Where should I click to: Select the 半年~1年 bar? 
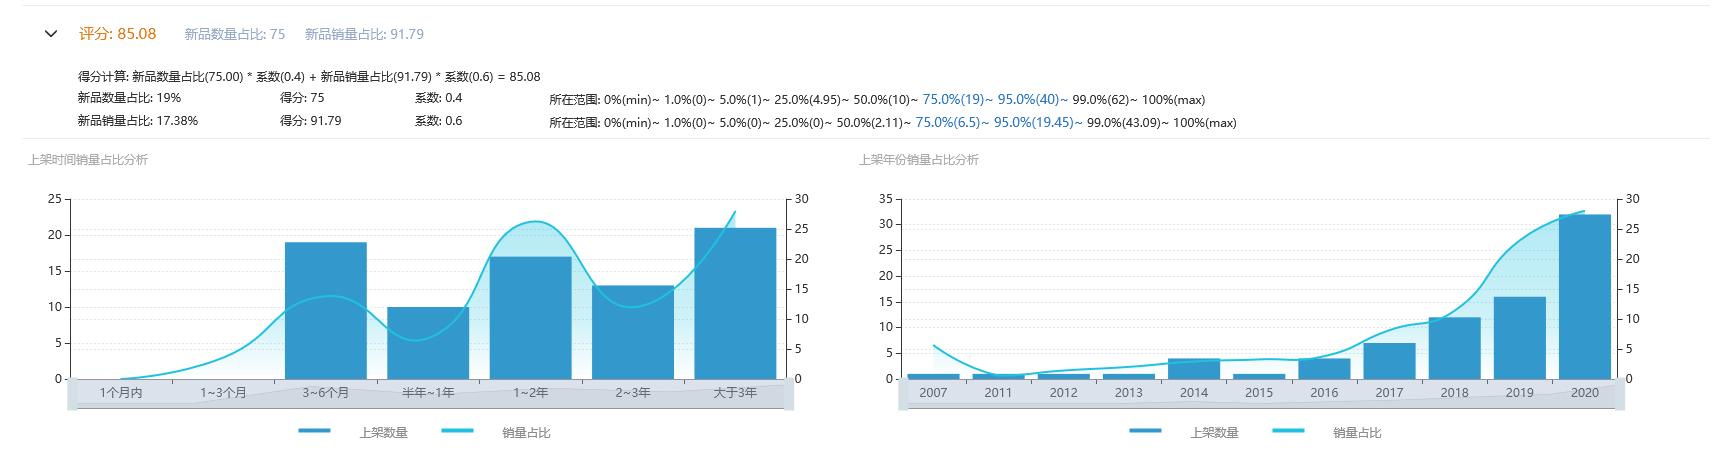[428, 343]
